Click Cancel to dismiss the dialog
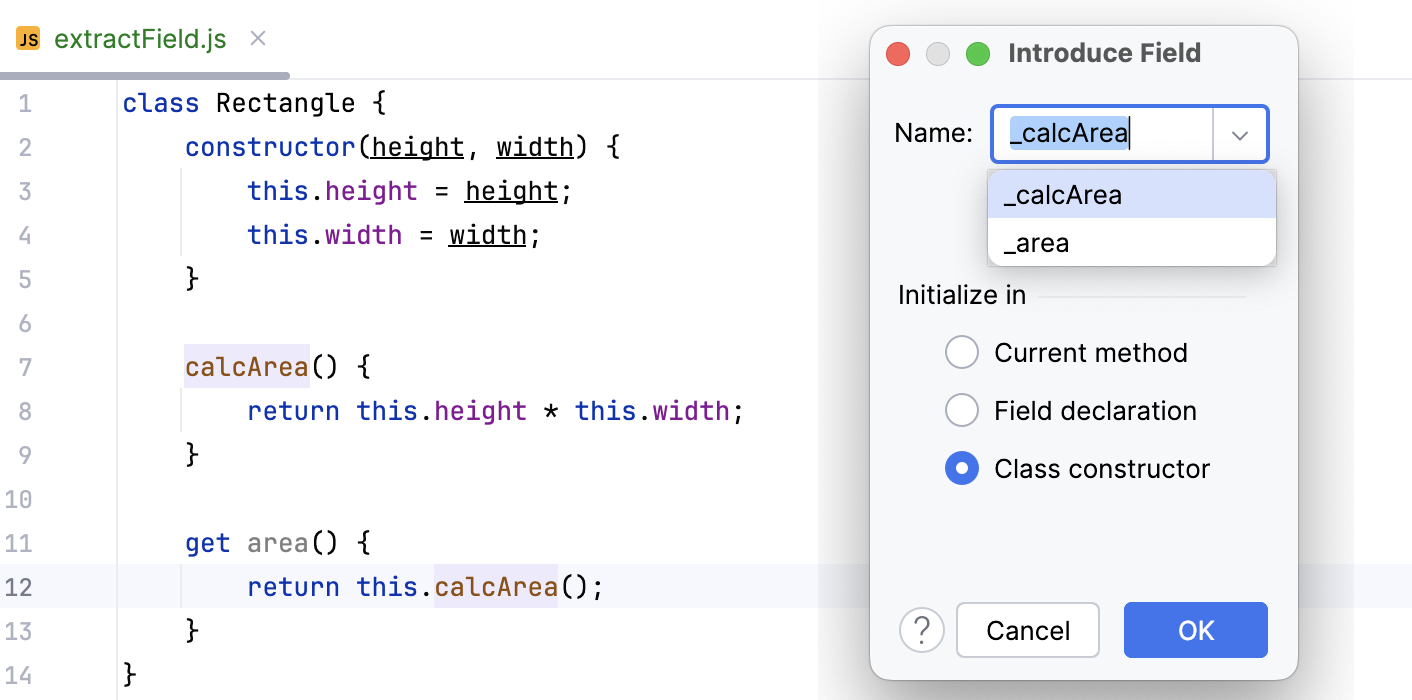The height and width of the screenshot is (700, 1412). coord(1028,630)
